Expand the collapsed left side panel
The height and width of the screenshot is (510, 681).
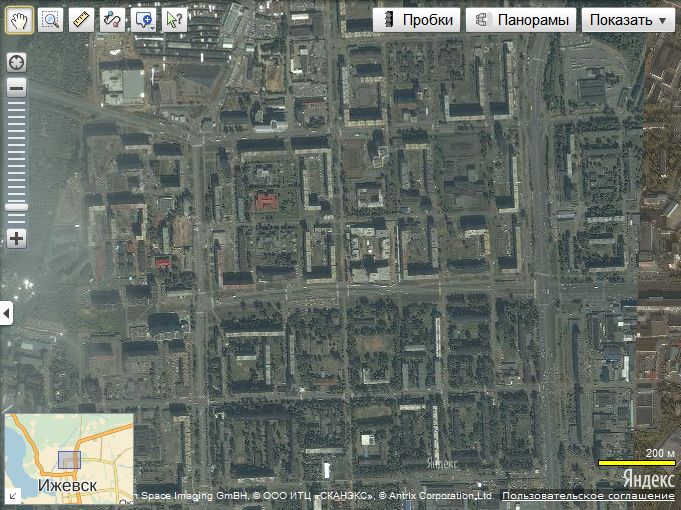(5, 314)
